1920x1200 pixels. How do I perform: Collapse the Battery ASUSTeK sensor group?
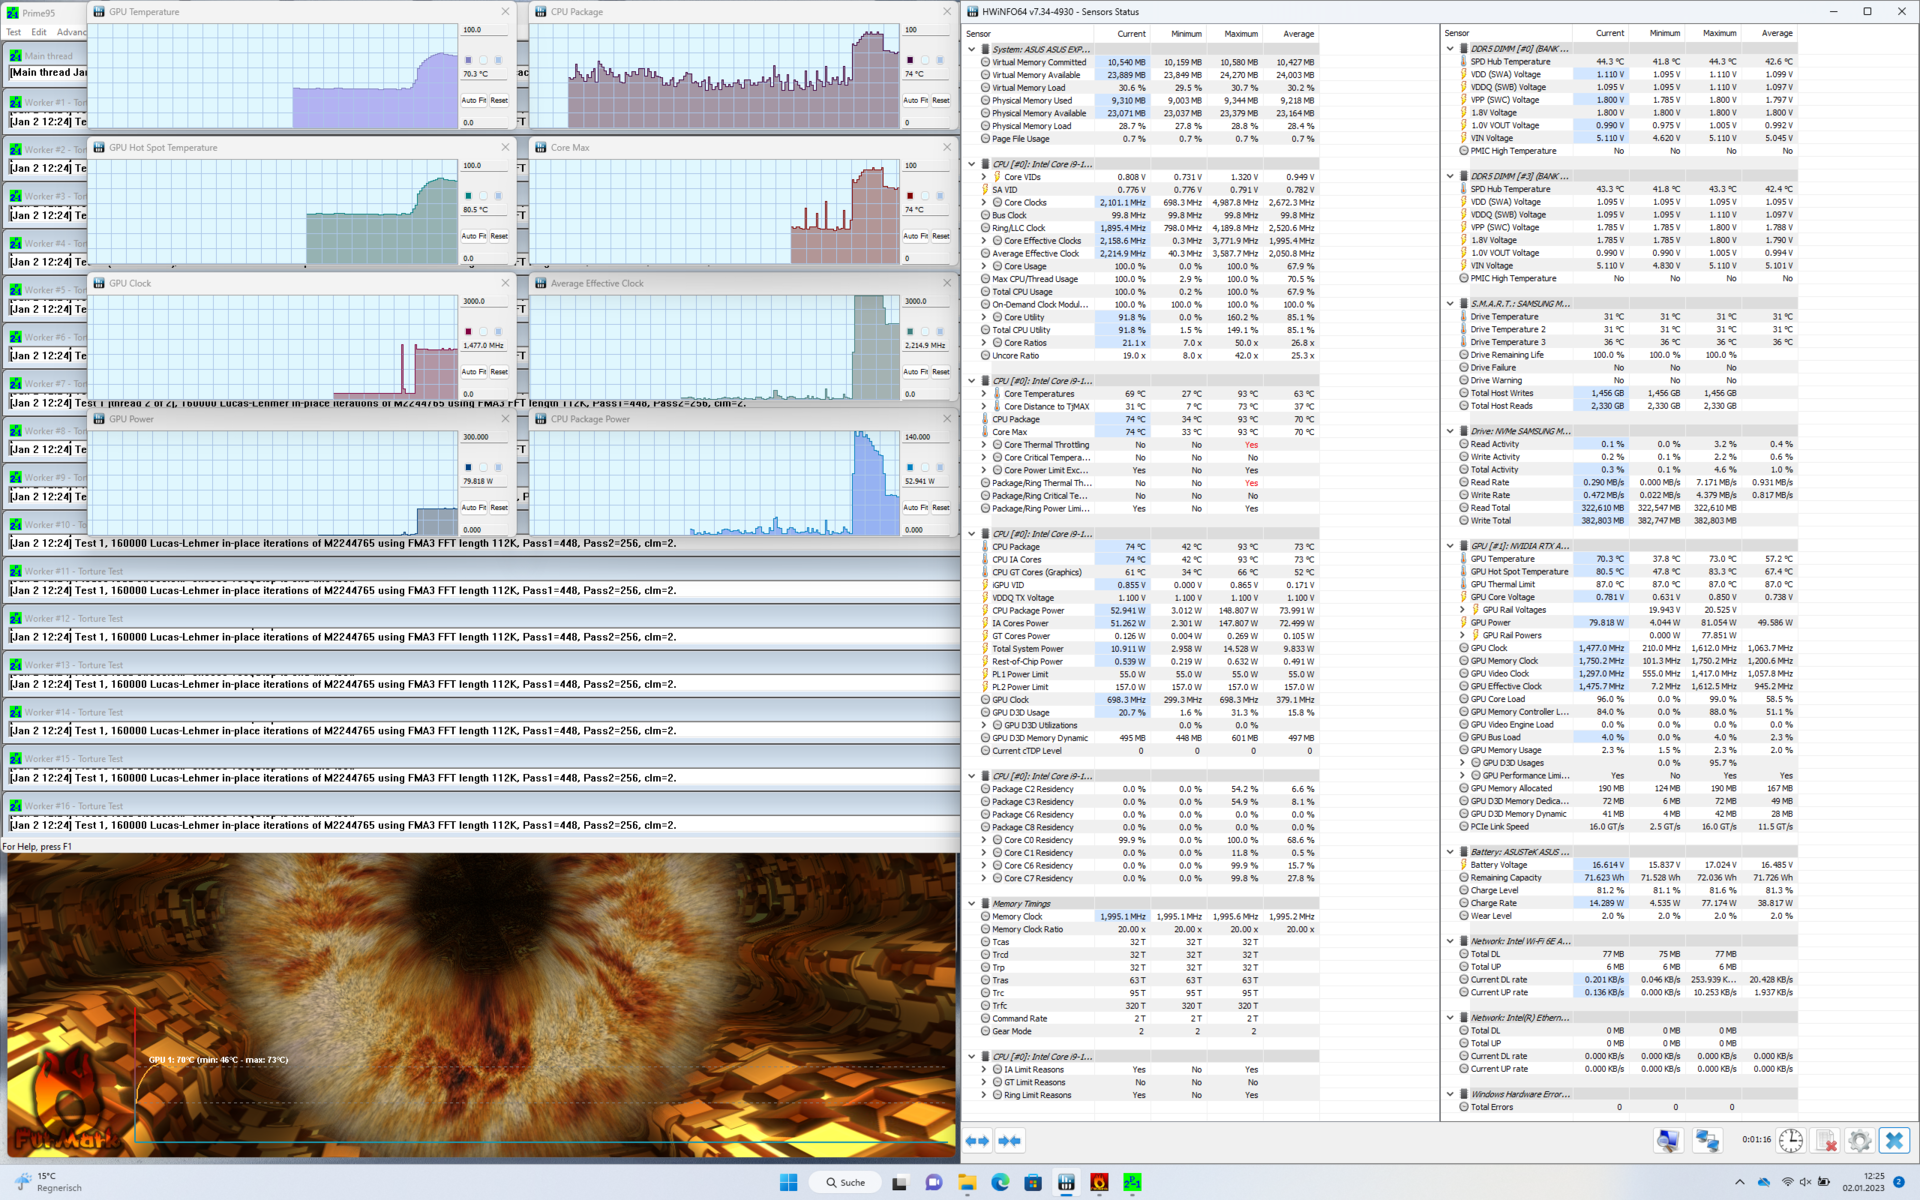(x=1450, y=852)
